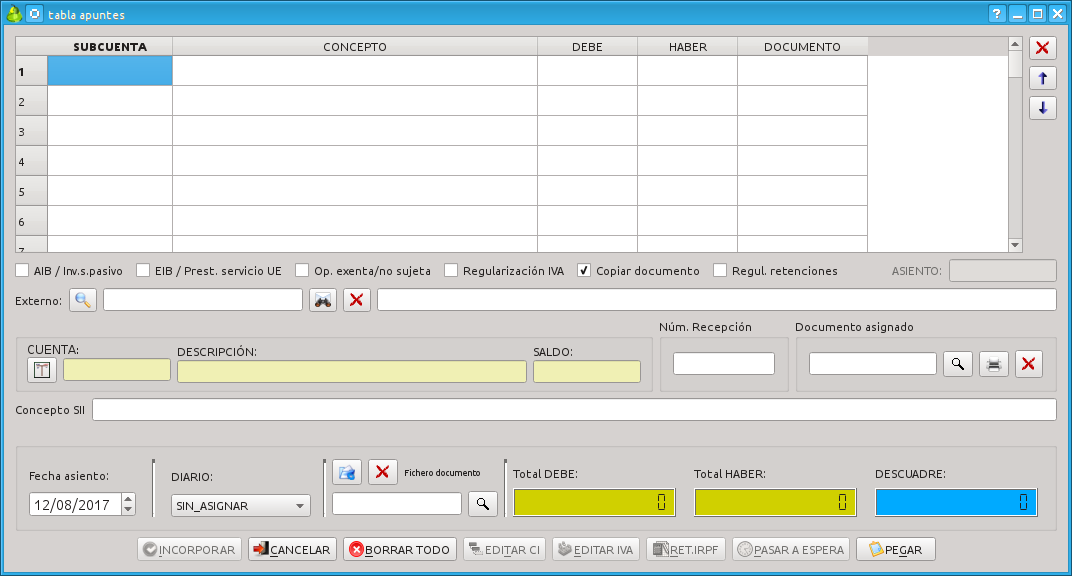Enable Regul. retenciones checkbox
The image size is (1072, 576).
[720, 271]
